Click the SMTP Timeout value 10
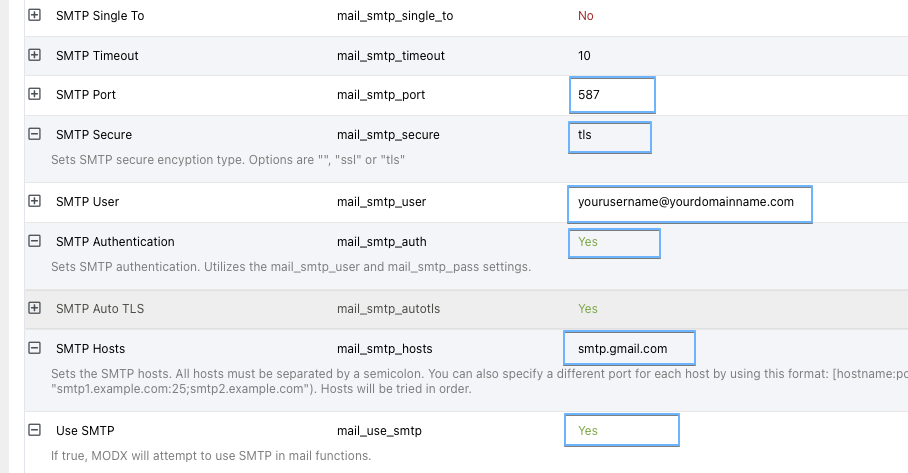 click(585, 56)
